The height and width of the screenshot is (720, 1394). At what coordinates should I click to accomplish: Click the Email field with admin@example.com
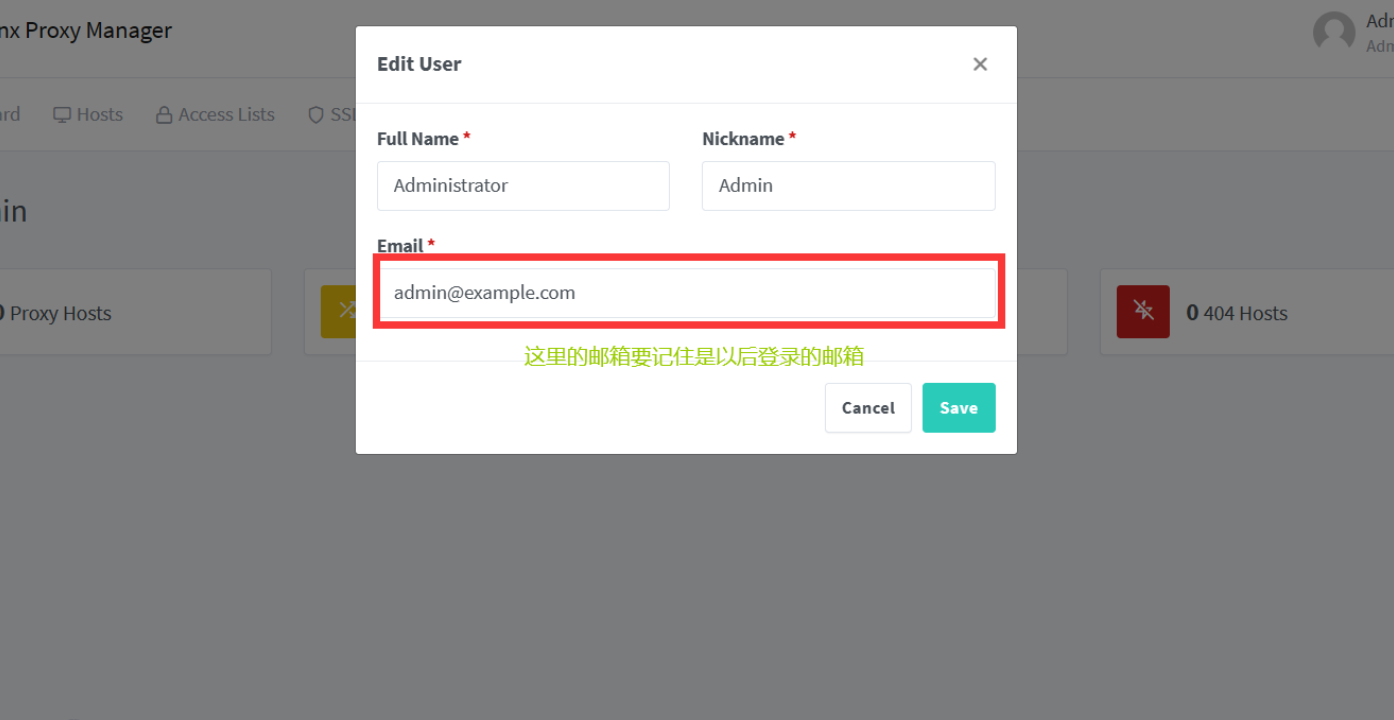(688, 293)
